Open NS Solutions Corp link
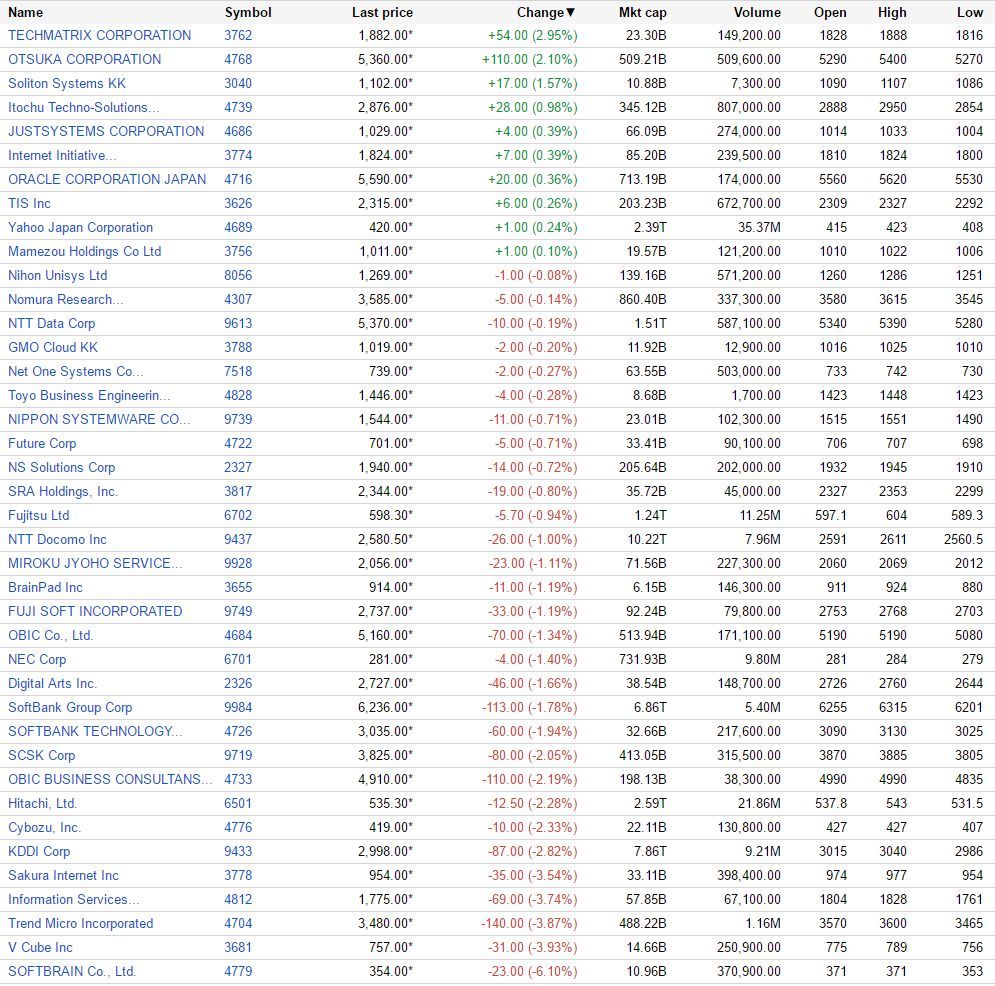The image size is (995, 986). click(62, 468)
